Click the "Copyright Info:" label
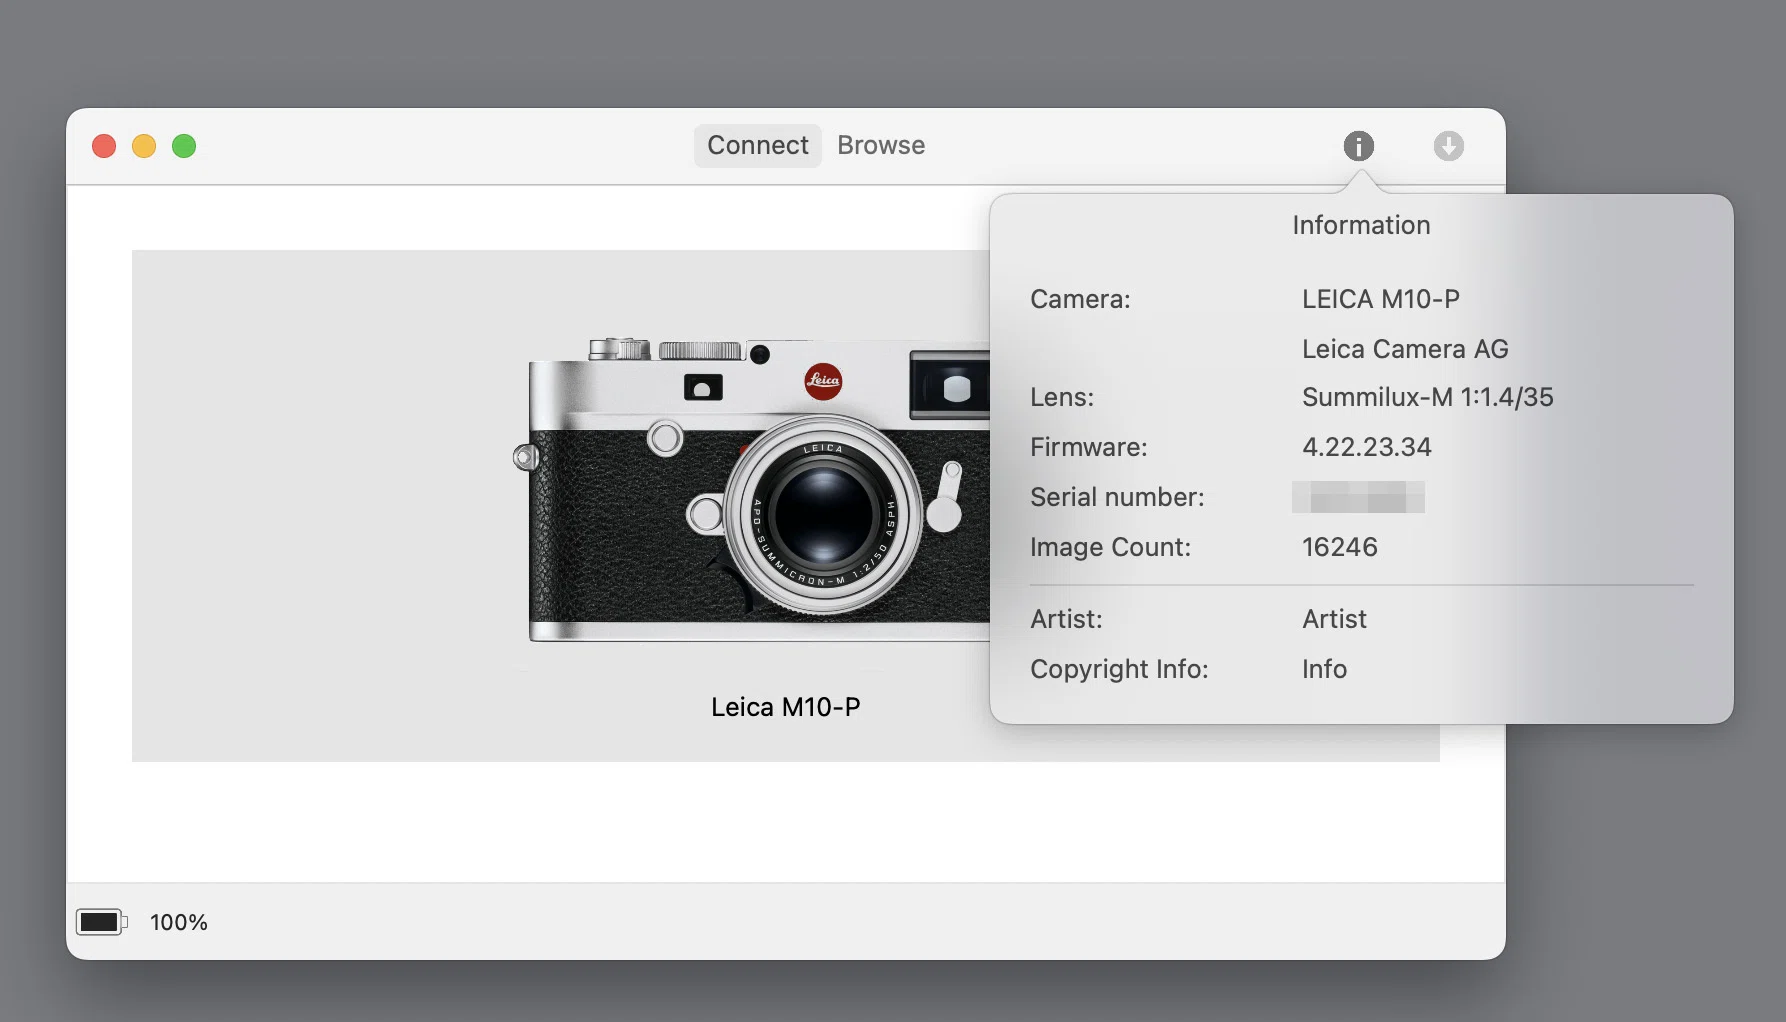This screenshot has height=1022, width=1786. (x=1119, y=669)
